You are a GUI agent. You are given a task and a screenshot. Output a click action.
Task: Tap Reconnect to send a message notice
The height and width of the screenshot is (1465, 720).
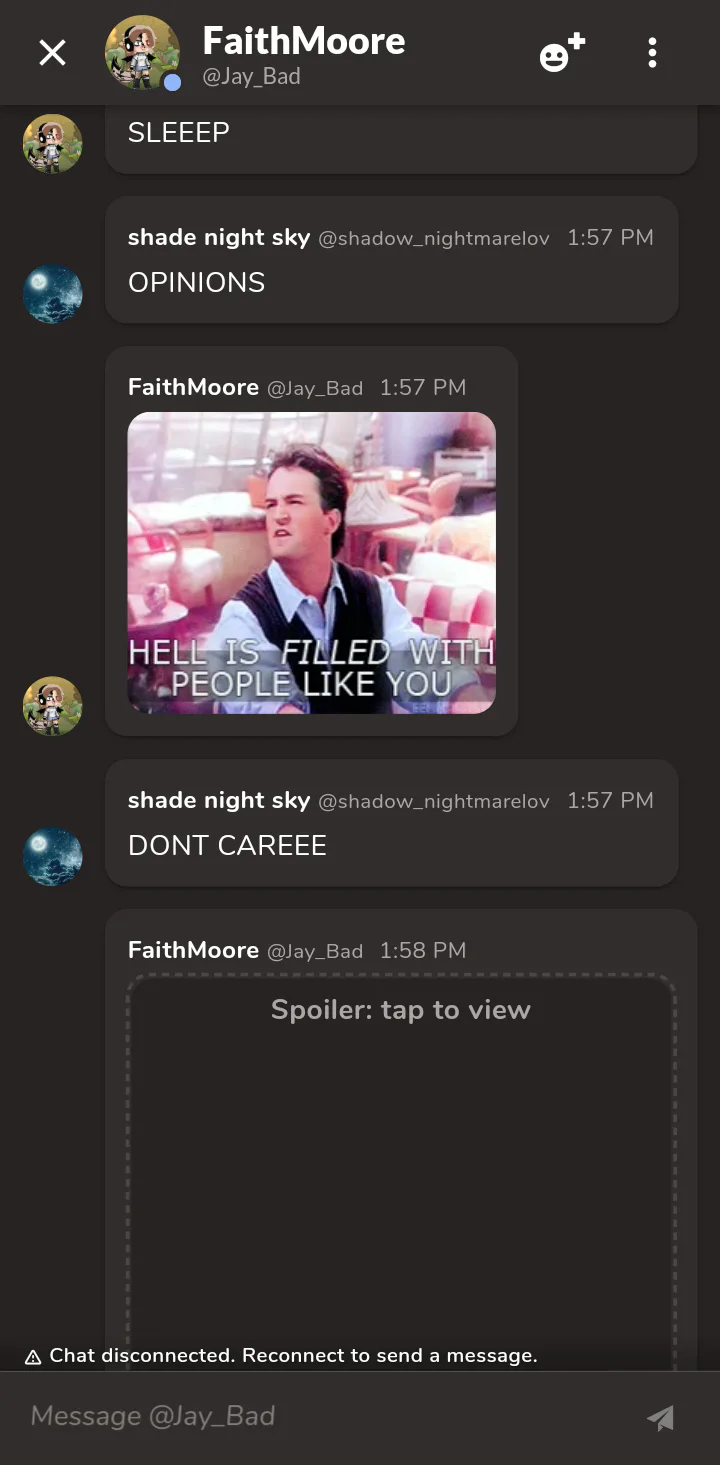coord(390,1356)
